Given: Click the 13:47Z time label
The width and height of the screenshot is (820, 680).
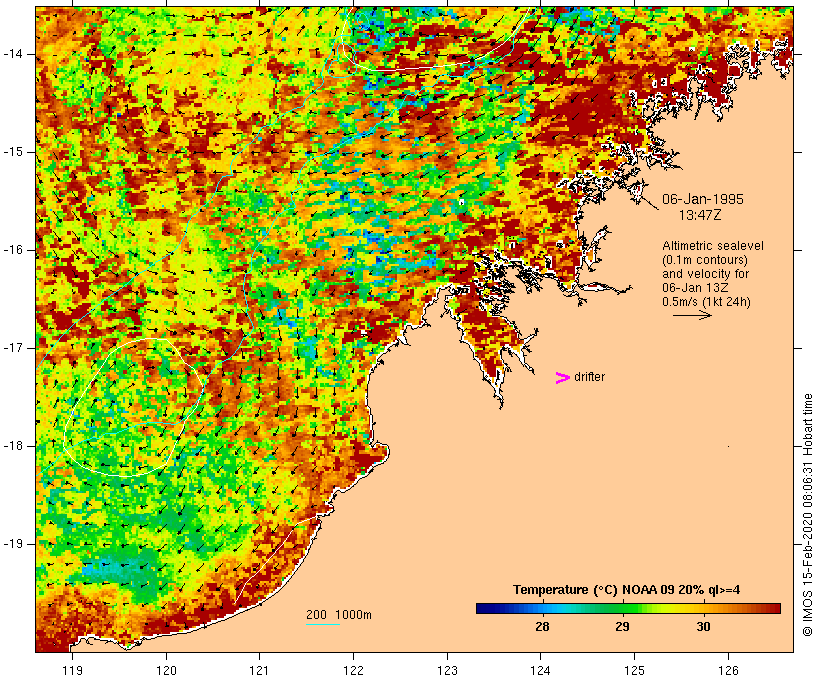Looking at the screenshot, I should click(700, 215).
